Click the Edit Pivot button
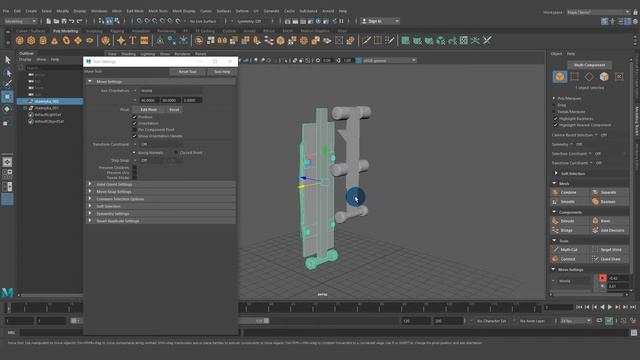This screenshot has height=360, width=640. point(149,109)
